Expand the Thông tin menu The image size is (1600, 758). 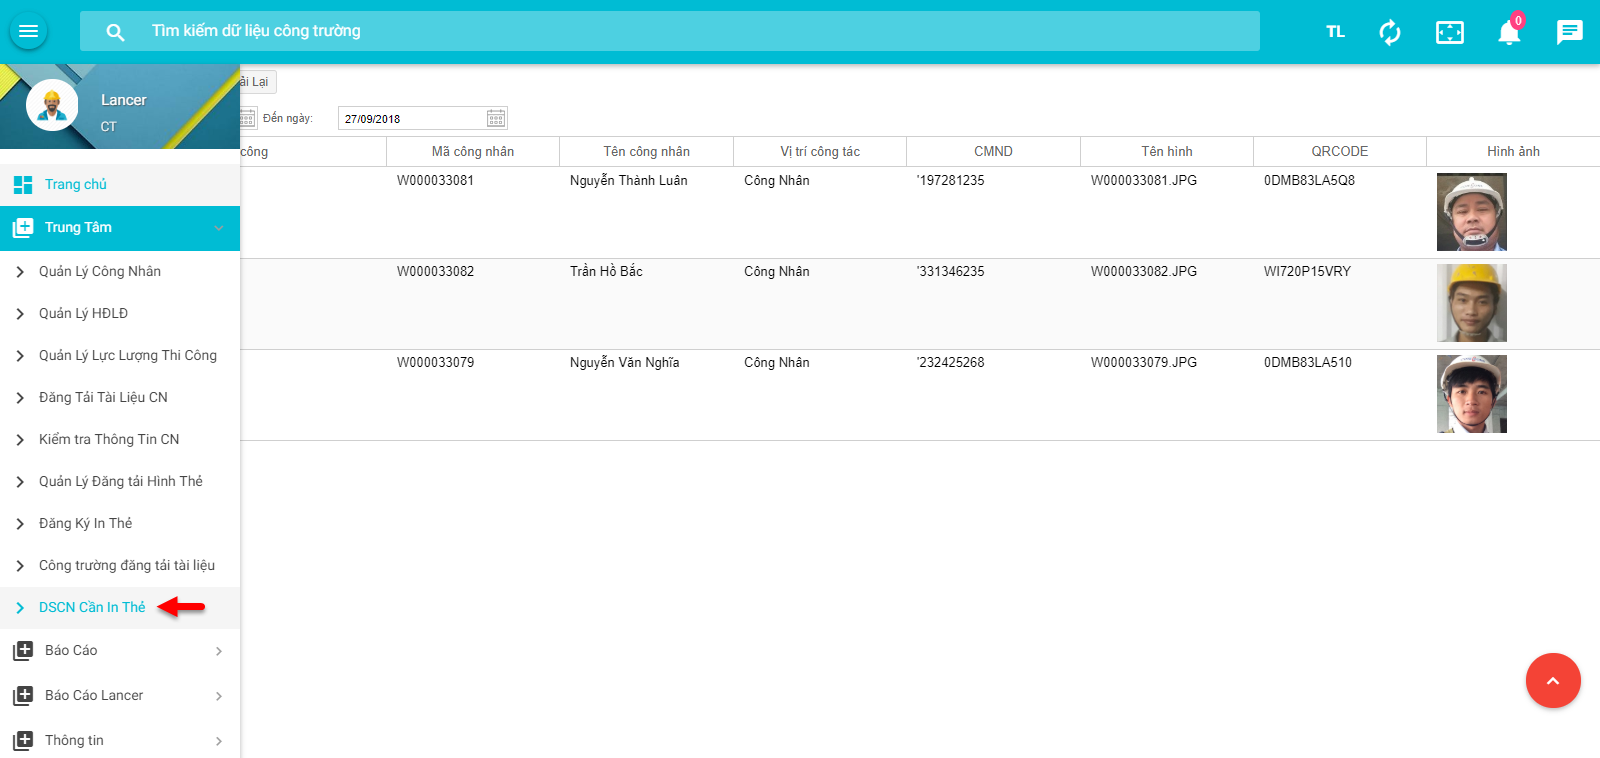pyautogui.click(x=120, y=741)
